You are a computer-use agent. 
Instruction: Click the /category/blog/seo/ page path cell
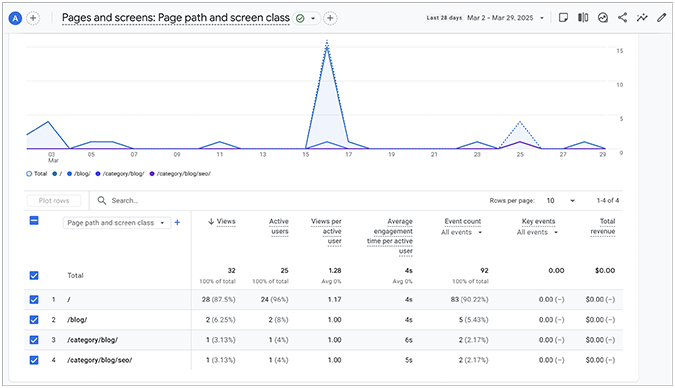(x=99, y=360)
